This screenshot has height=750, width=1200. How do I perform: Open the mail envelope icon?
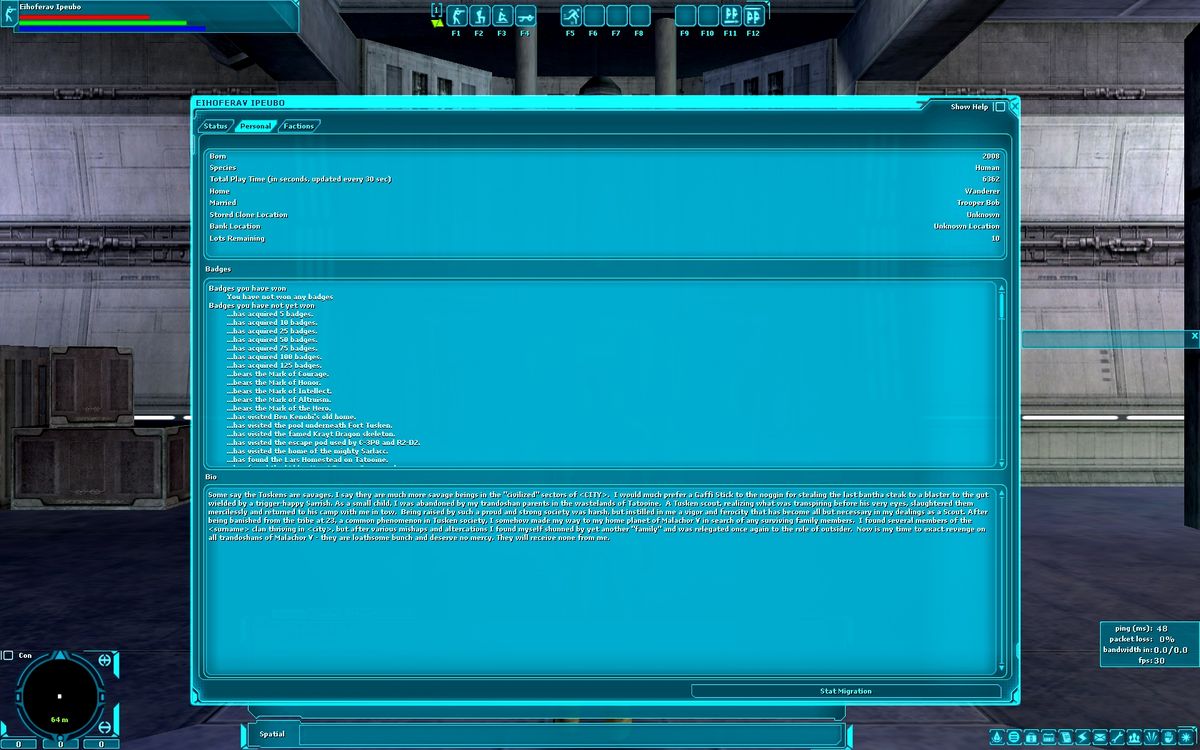[1099, 737]
